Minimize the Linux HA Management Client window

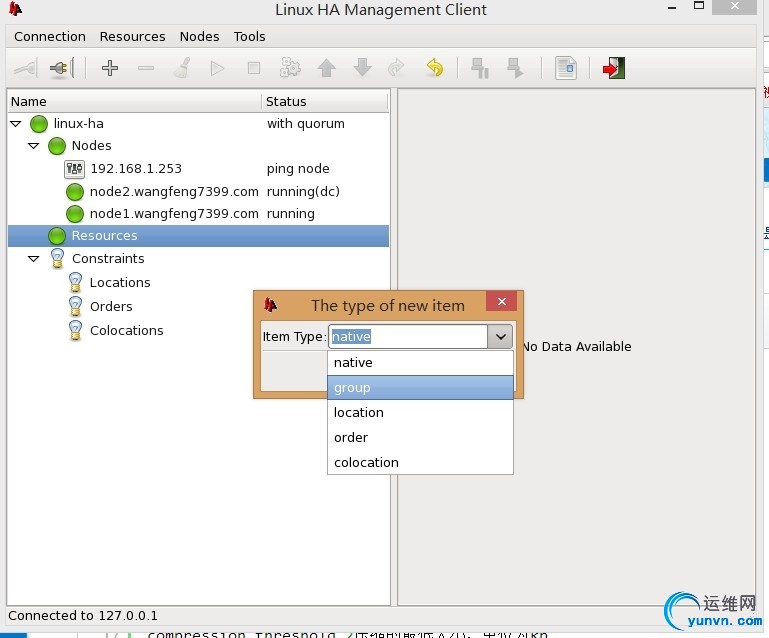tap(672, 8)
